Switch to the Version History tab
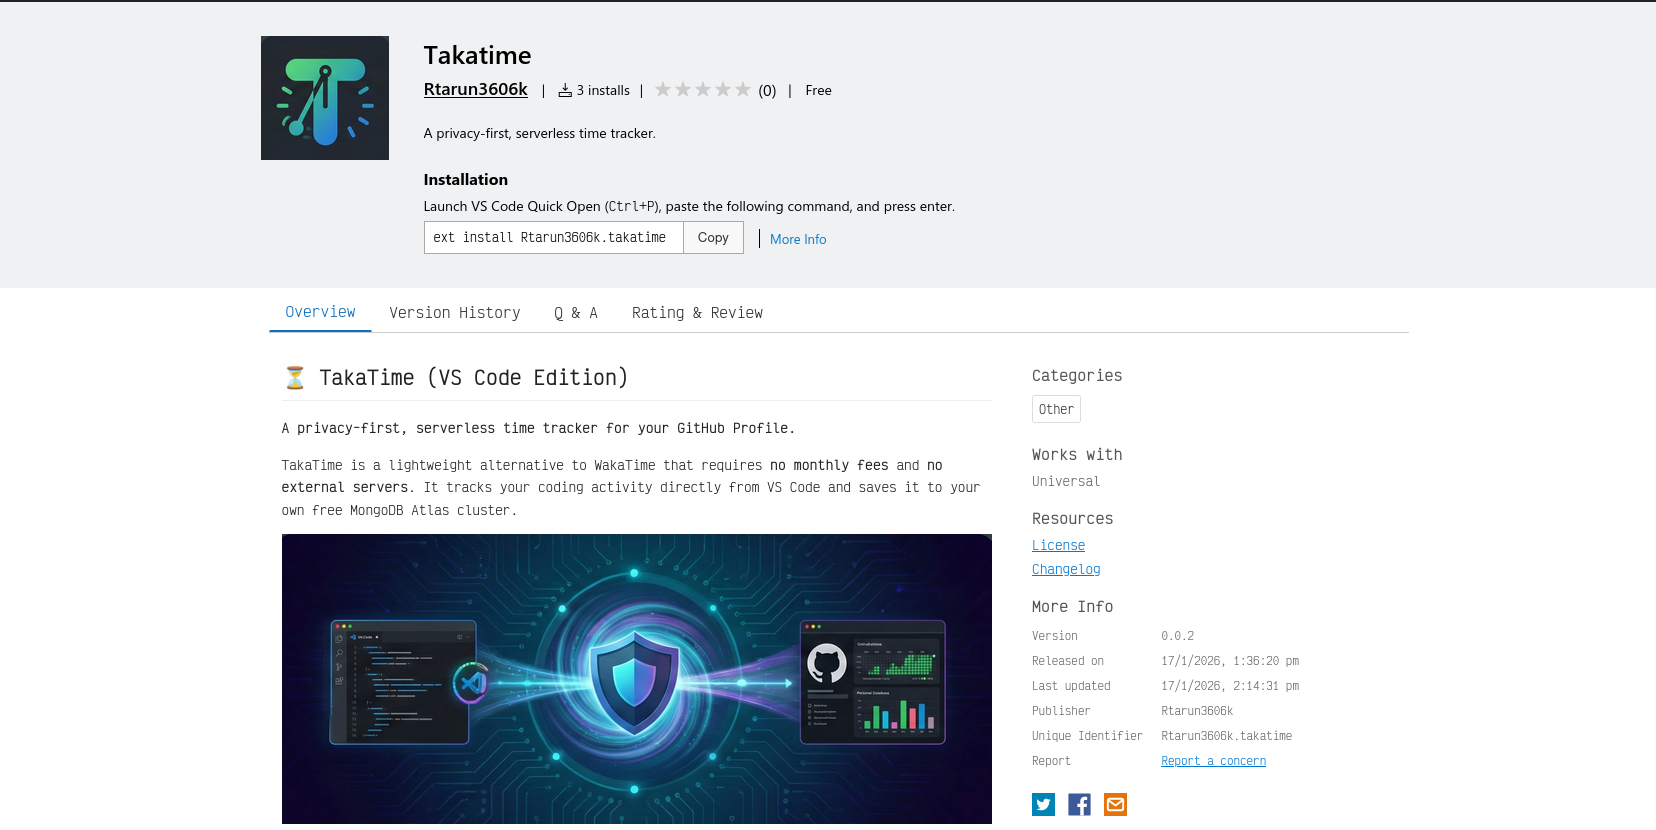The height and width of the screenshot is (830, 1656). point(455,313)
